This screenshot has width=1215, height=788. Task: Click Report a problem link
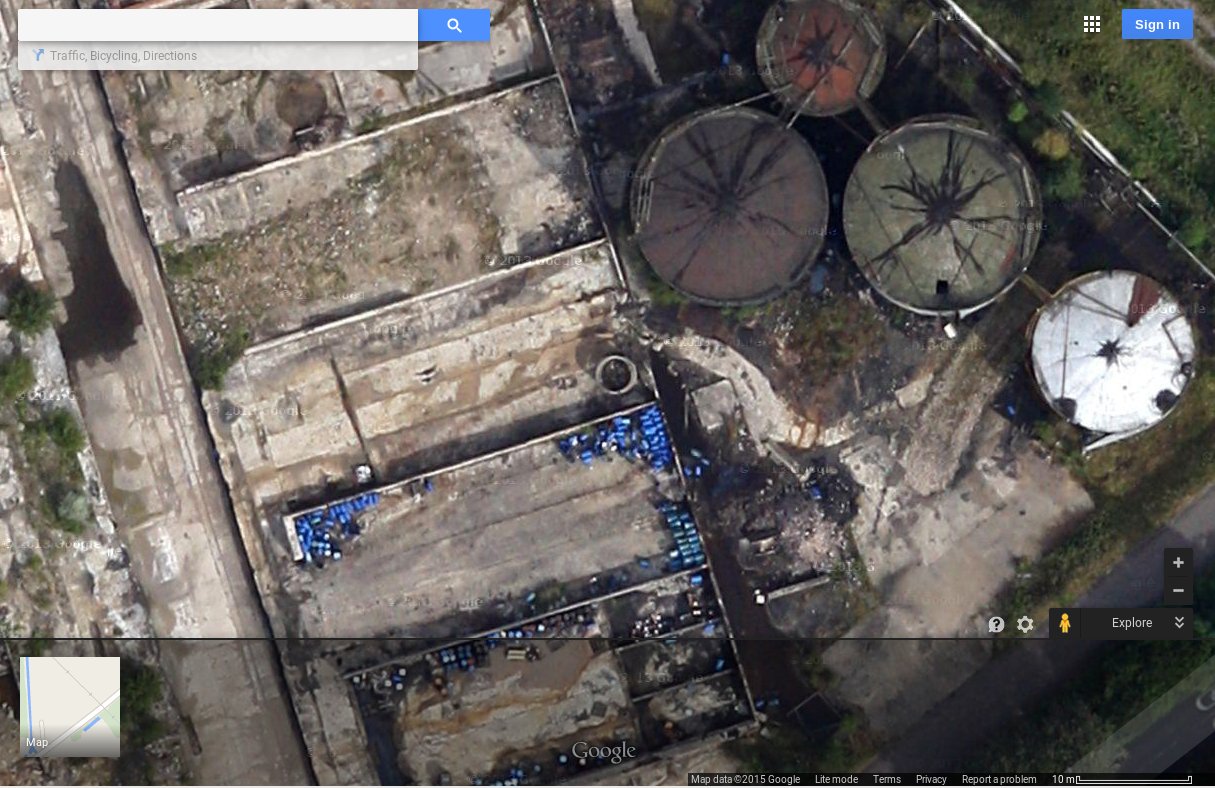point(999,780)
